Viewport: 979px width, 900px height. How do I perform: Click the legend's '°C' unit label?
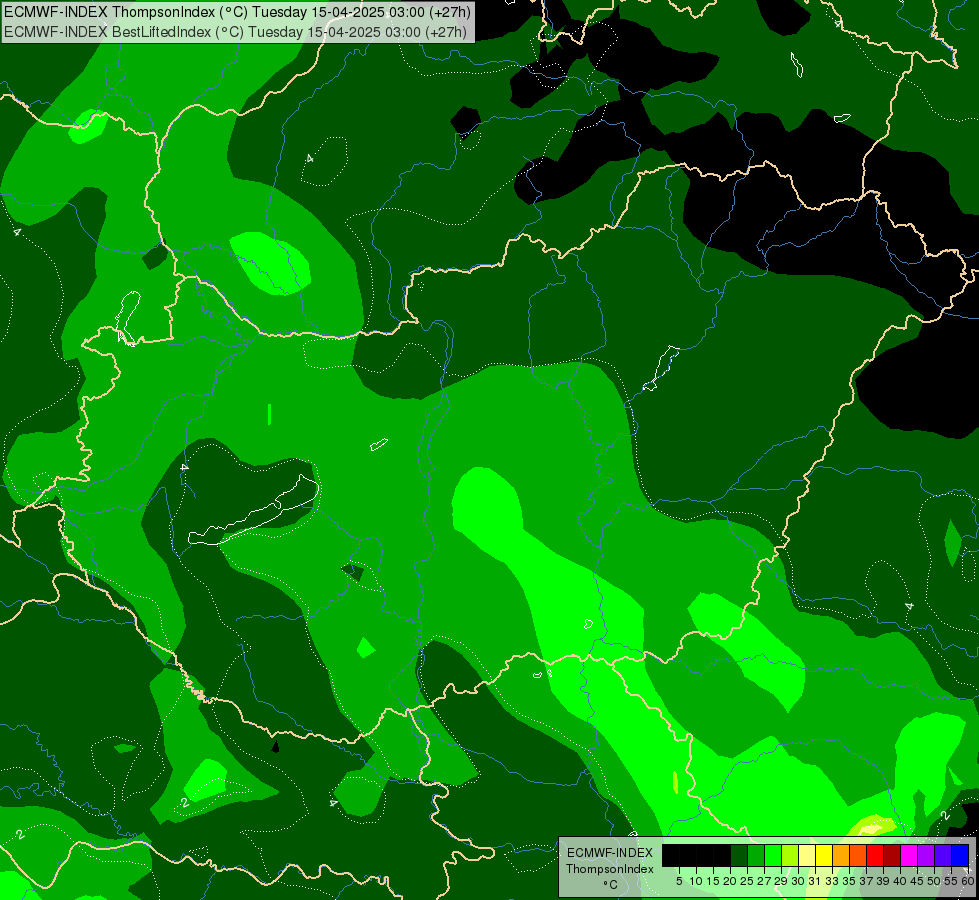[x=610, y=885]
